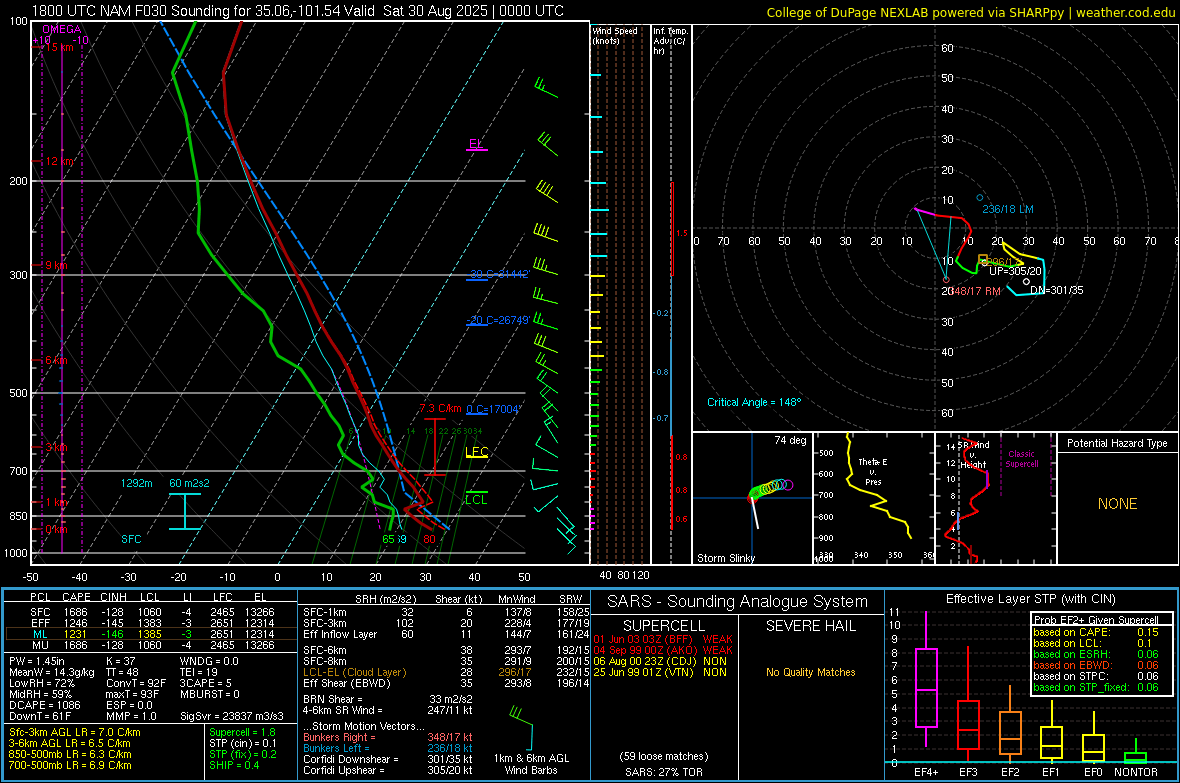
Task: Select the SFC parcel row
Action: point(151,612)
